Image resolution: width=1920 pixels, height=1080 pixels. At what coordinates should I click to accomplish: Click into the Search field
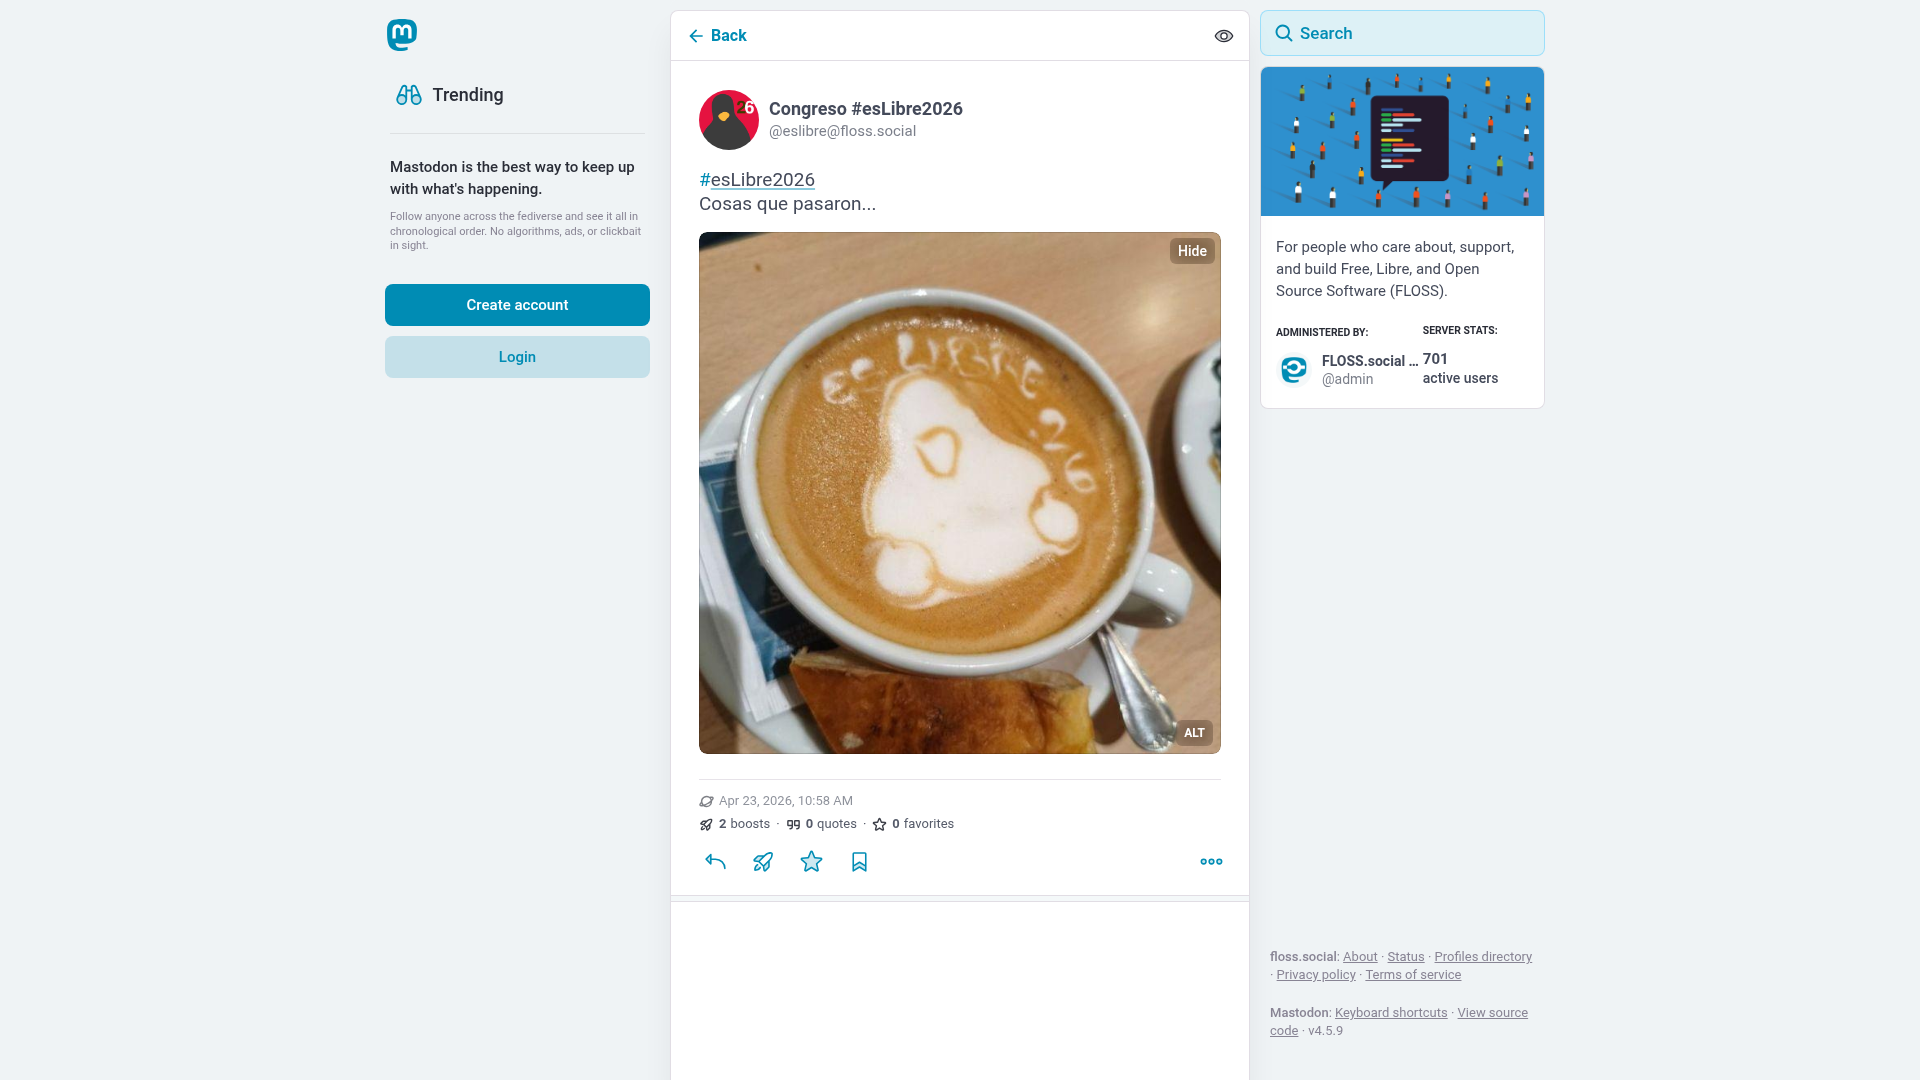pyautogui.click(x=1402, y=33)
